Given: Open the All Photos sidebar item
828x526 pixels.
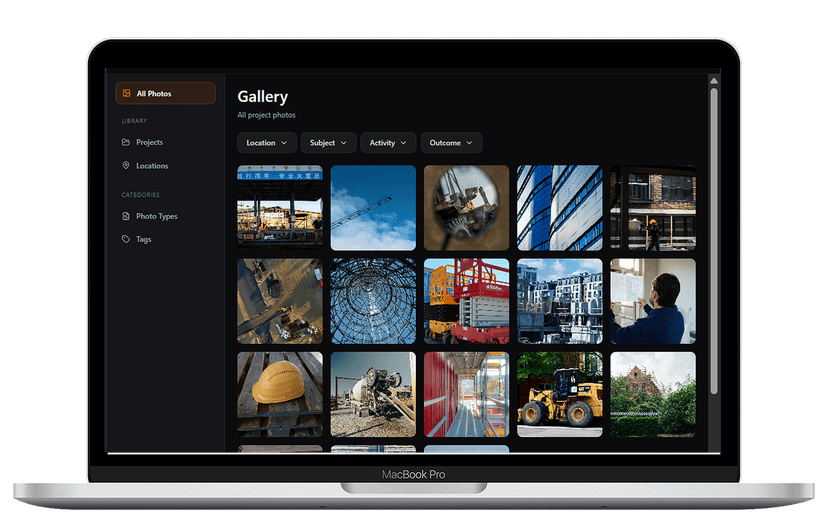Looking at the screenshot, I should point(165,93).
